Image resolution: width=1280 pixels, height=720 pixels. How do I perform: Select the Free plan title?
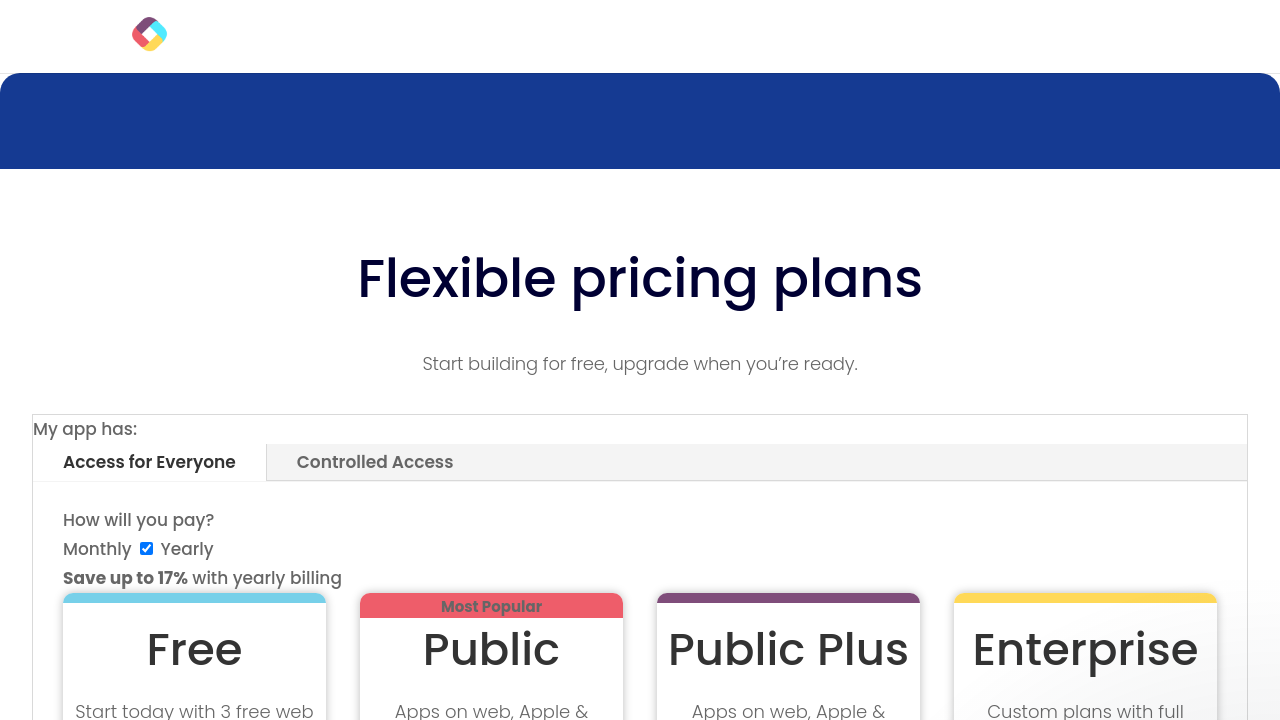pos(194,650)
